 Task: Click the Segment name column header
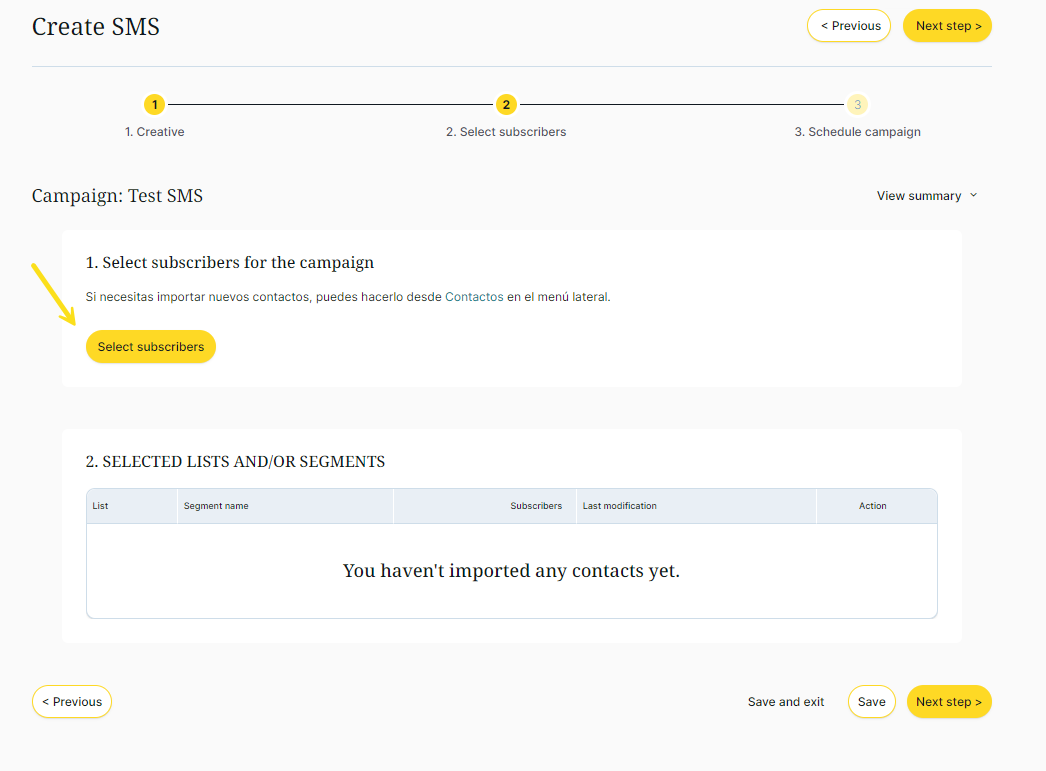coord(216,506)
